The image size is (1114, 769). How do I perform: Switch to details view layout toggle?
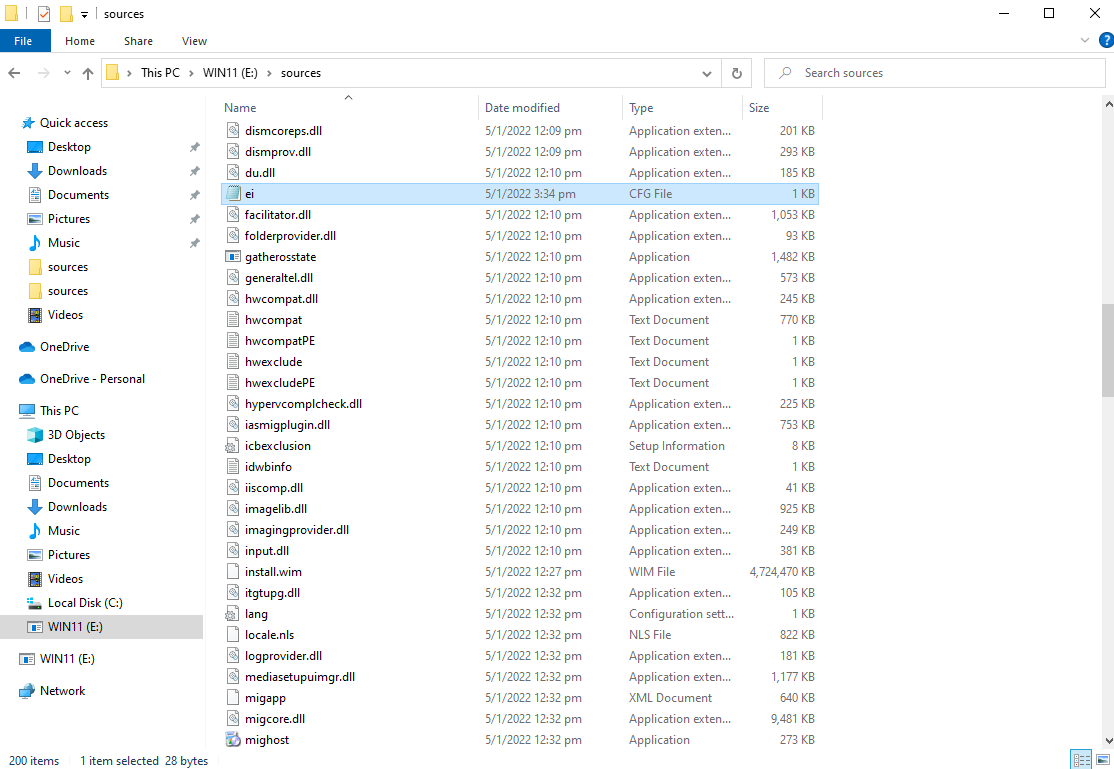1080,760
